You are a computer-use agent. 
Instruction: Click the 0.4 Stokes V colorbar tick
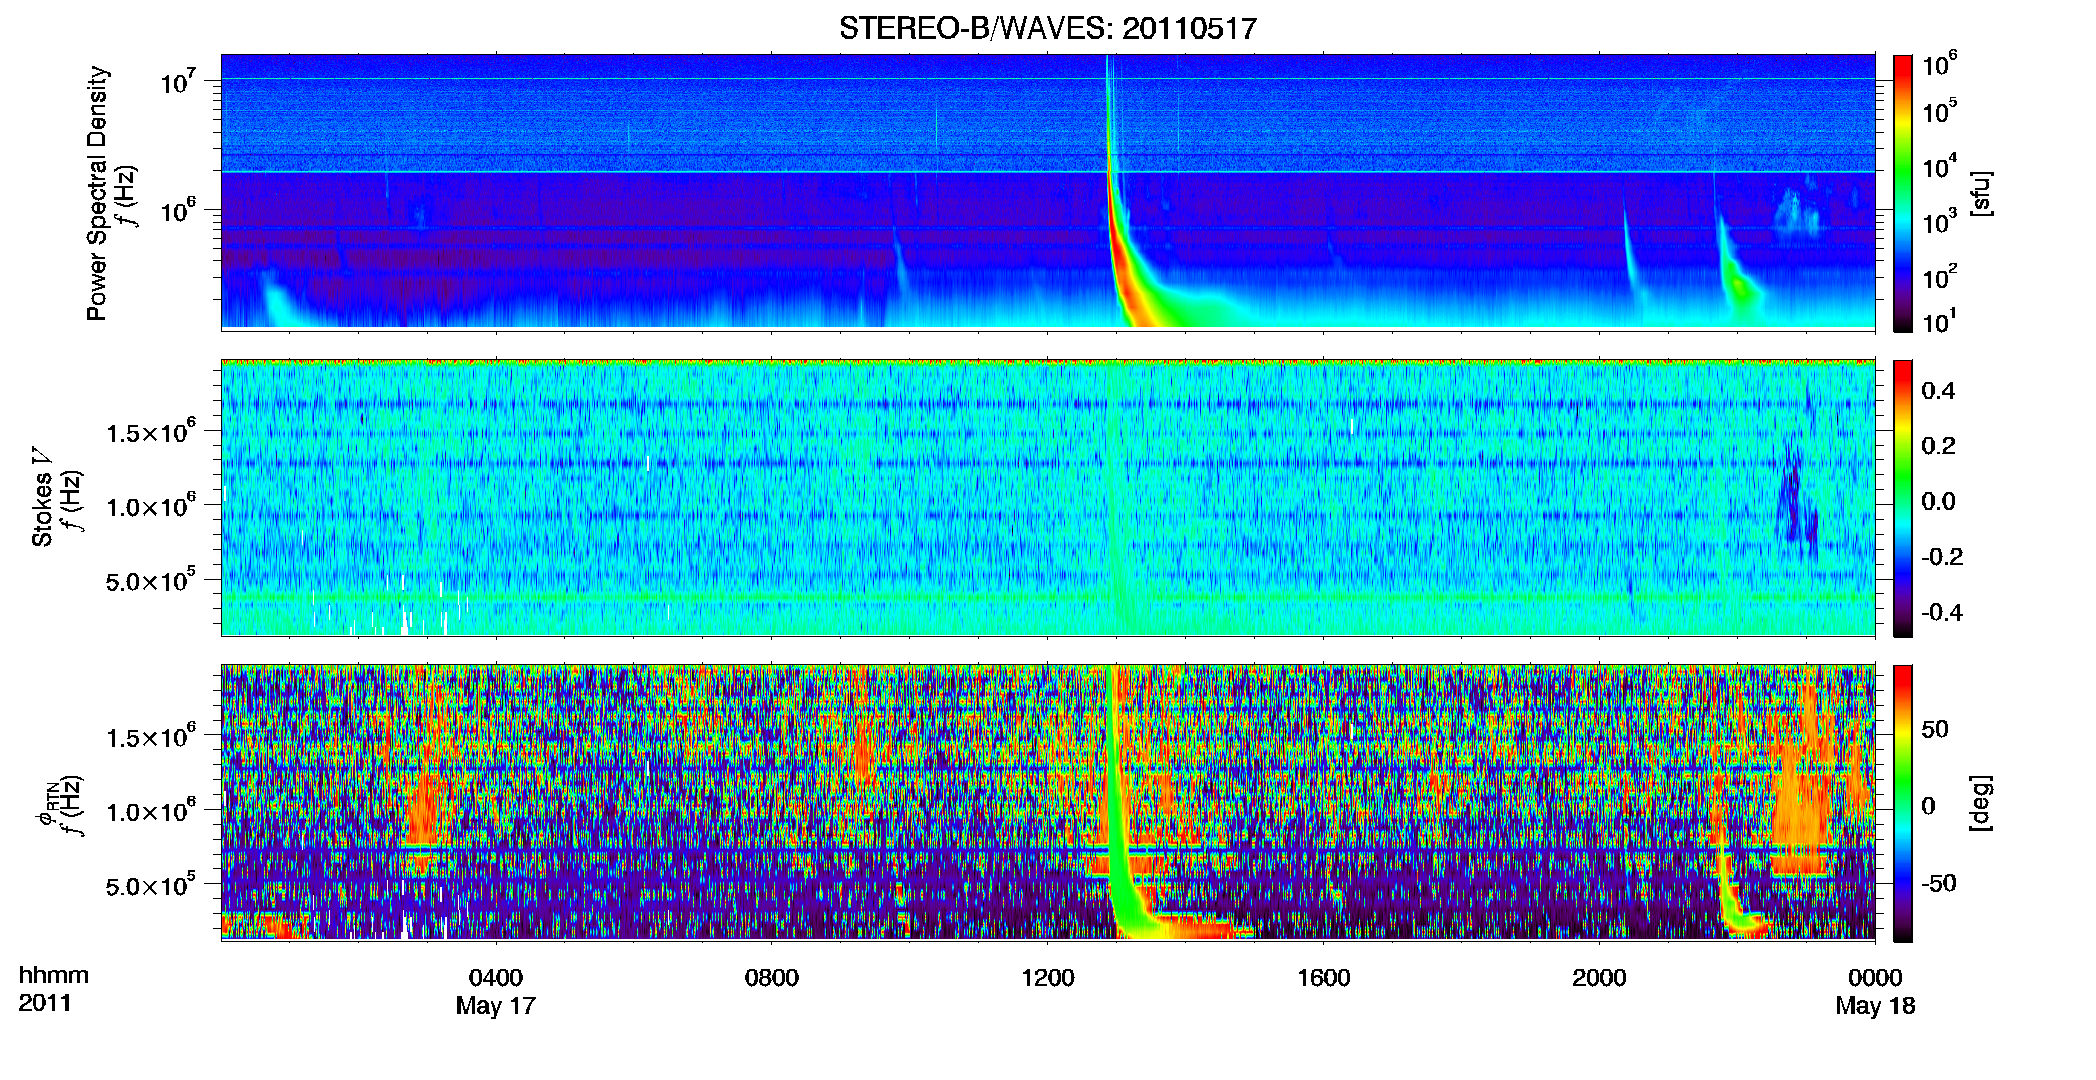coord(1938,391)
